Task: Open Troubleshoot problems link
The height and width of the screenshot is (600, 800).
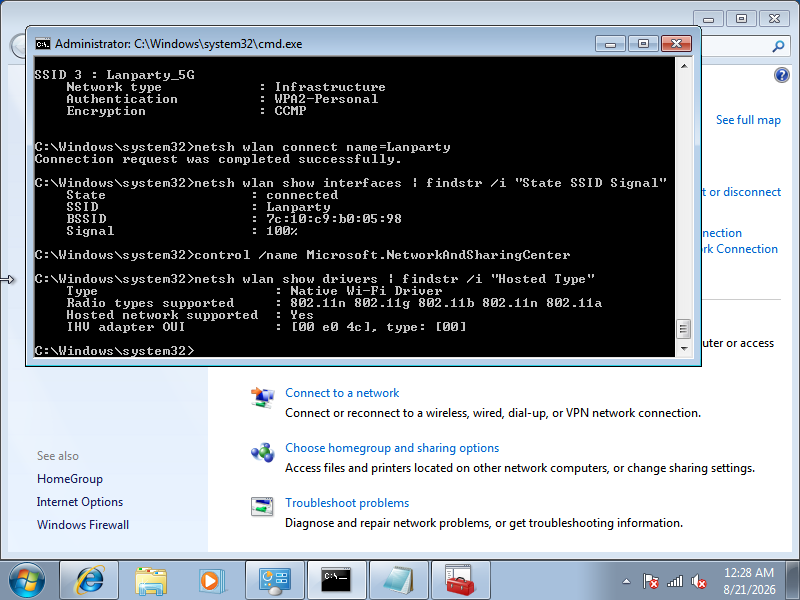Action: (x=347, y=503)
